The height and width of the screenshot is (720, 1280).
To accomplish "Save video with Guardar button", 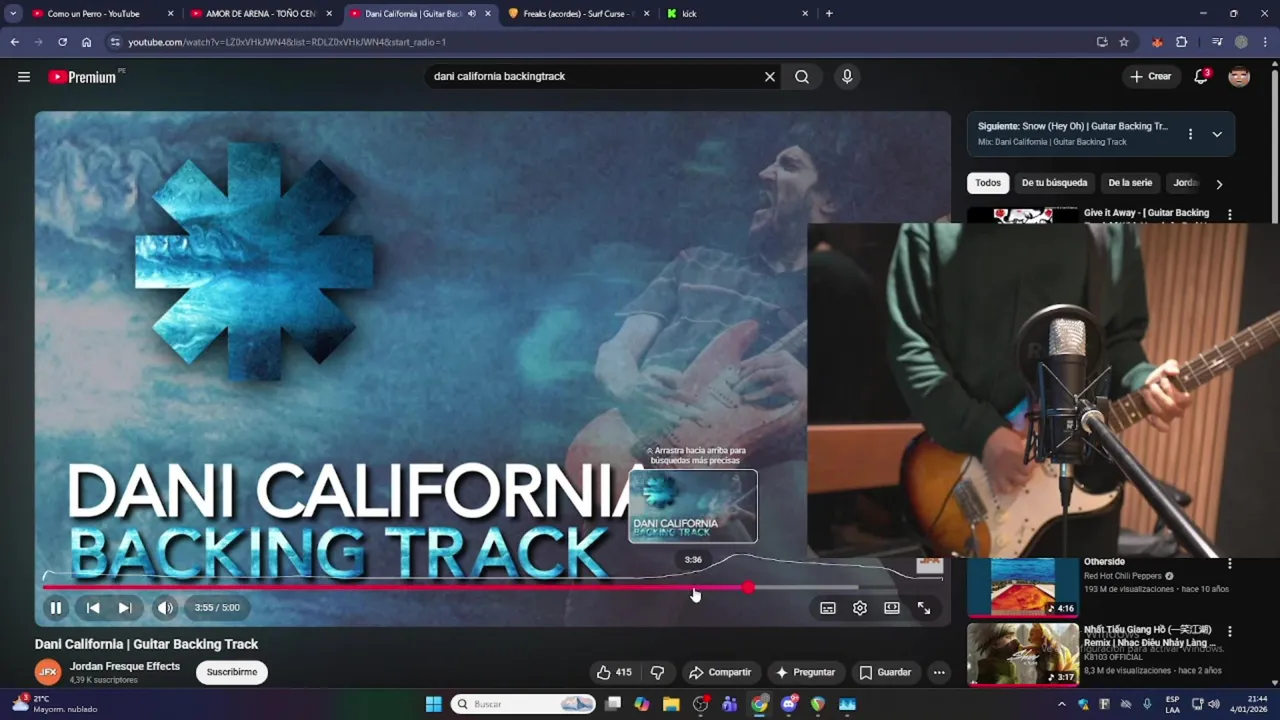I will [x=886, y=673].
